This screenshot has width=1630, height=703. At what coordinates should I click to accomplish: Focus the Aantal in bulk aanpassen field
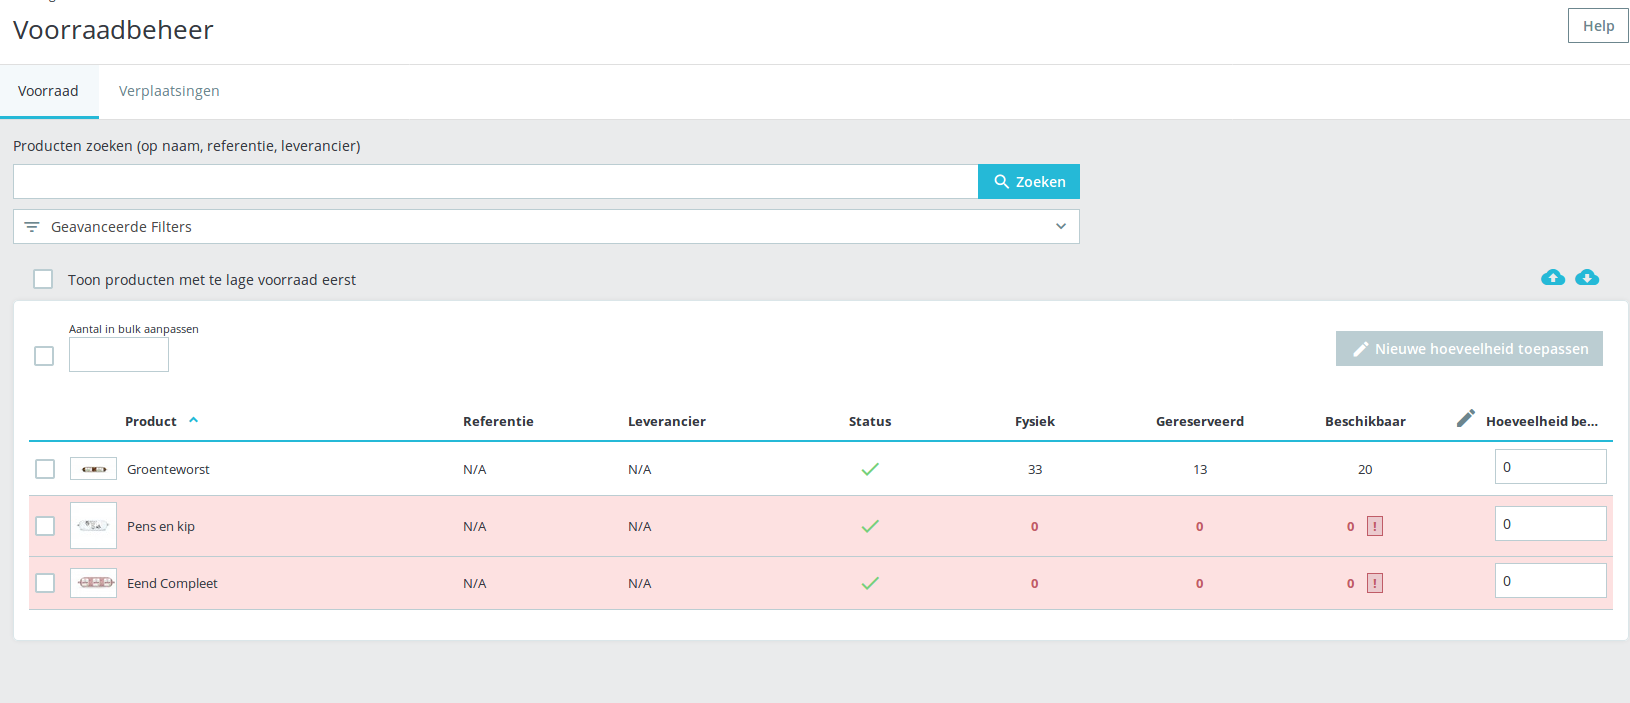point(119,354)
